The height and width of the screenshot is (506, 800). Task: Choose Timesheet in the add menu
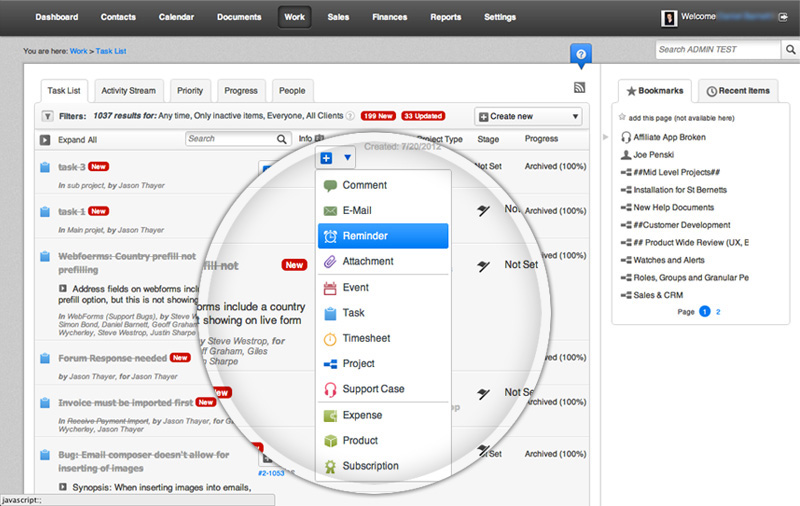(383, 338)
